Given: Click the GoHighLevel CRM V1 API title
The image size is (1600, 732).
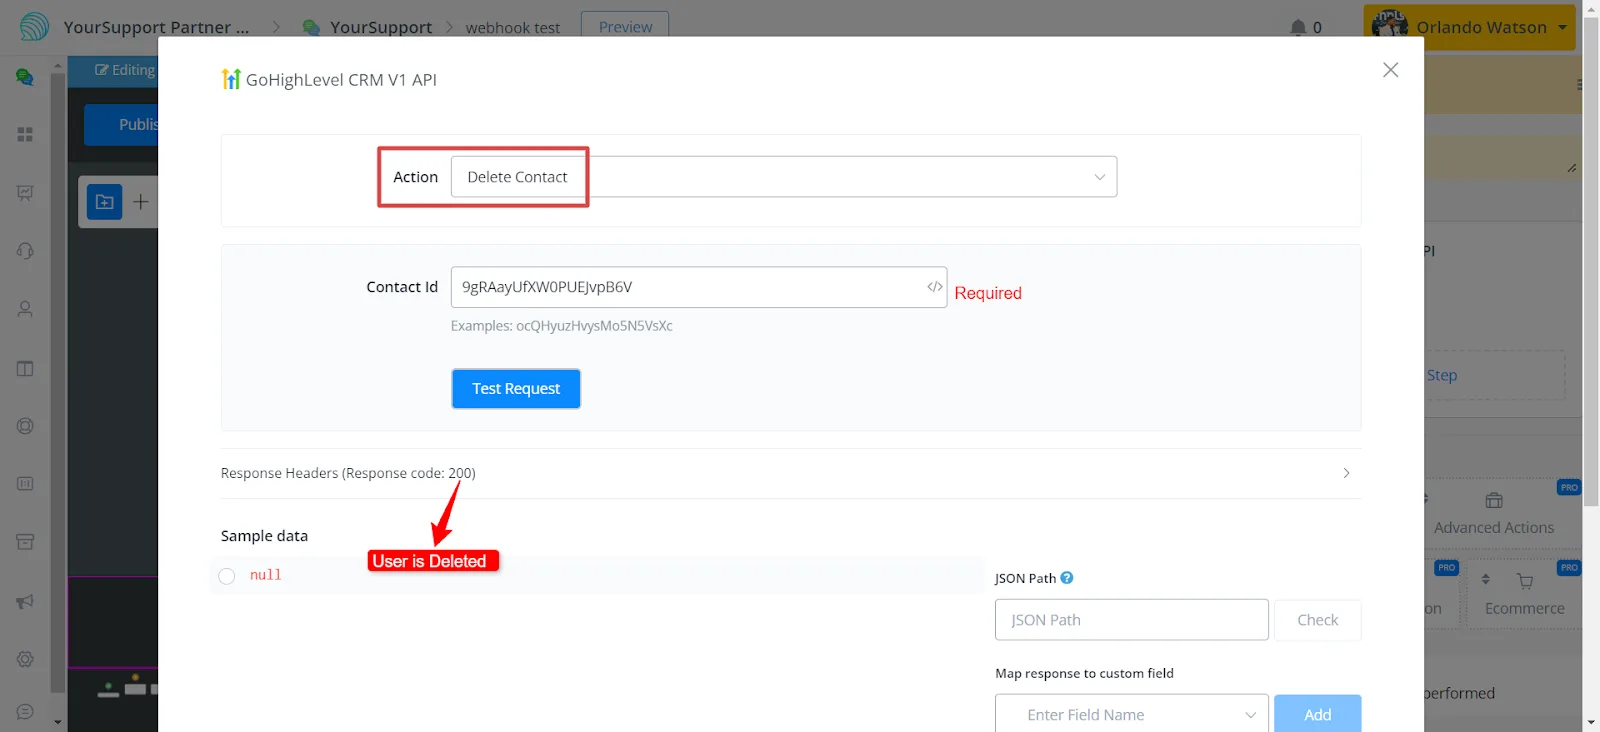Looking at the screenshot, I should 341,80.
